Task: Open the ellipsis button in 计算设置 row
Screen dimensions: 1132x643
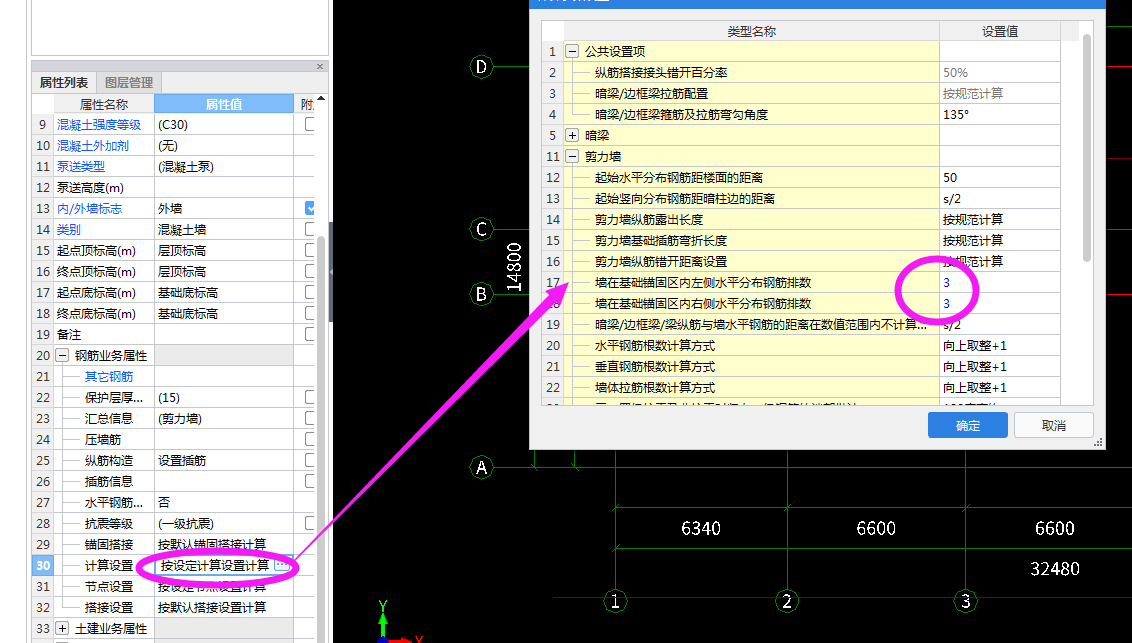Action: click(x=282, y=566)
